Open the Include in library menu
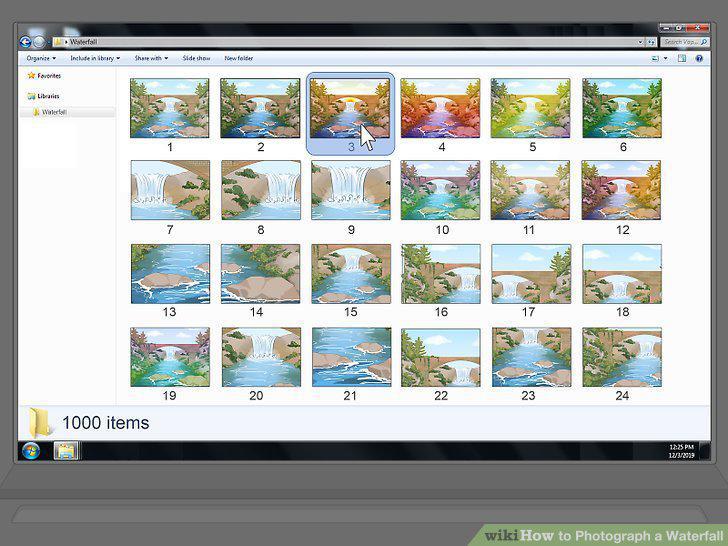The image size is (728, 546). pos(95,58)
